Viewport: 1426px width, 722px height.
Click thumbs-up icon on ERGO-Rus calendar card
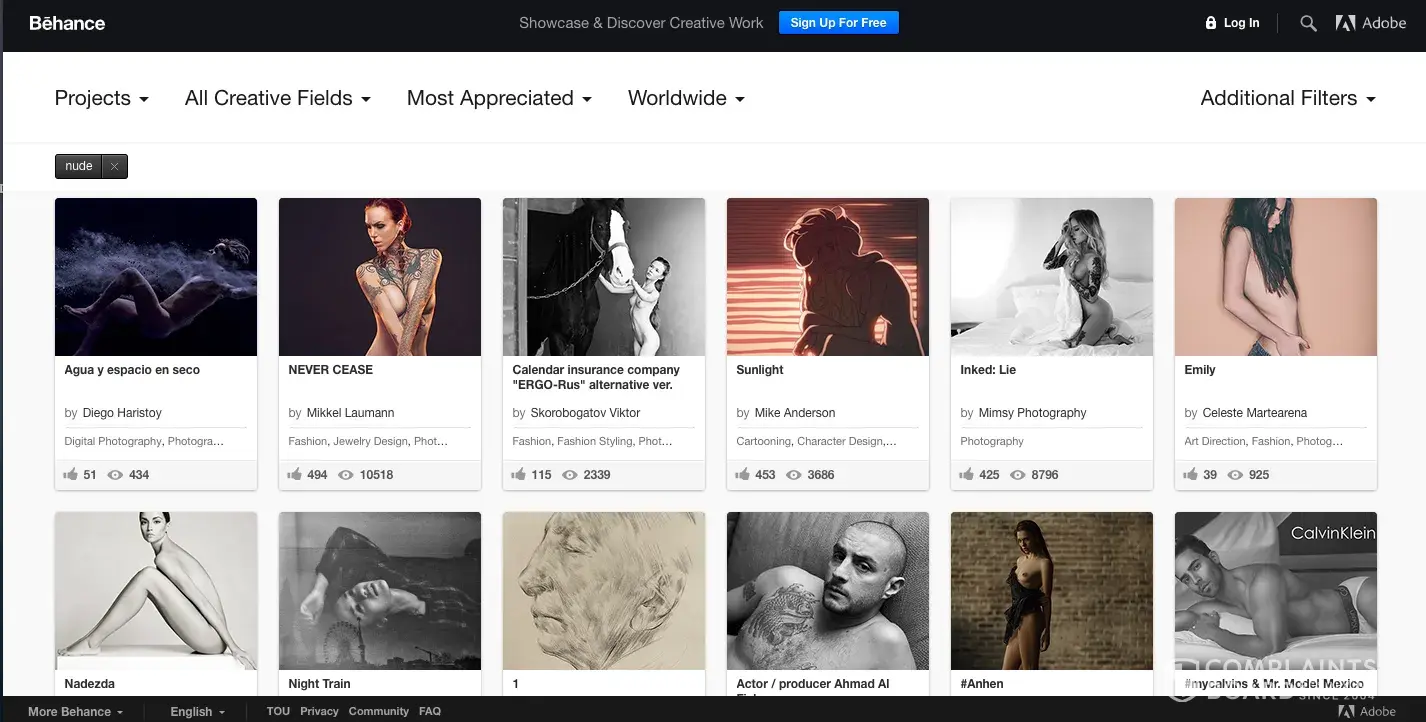pyautogui.click(x=519, y=475)
